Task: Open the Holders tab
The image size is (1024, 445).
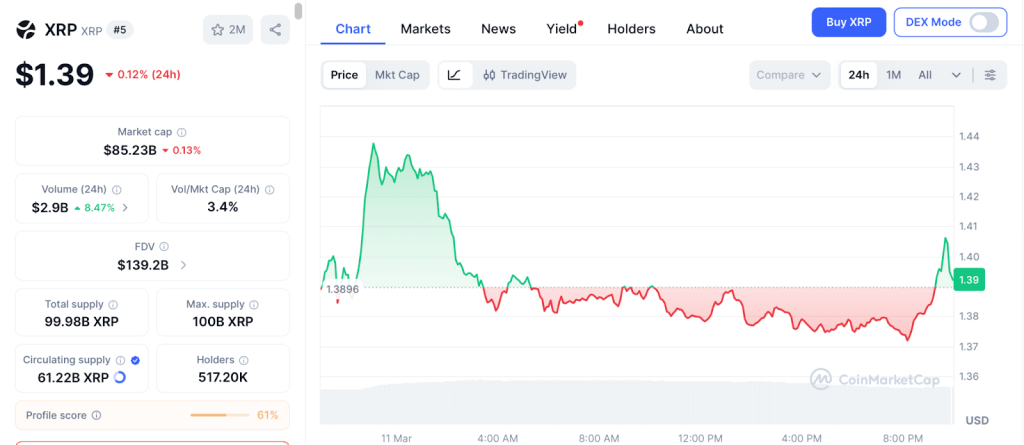Action: (631, 29)
